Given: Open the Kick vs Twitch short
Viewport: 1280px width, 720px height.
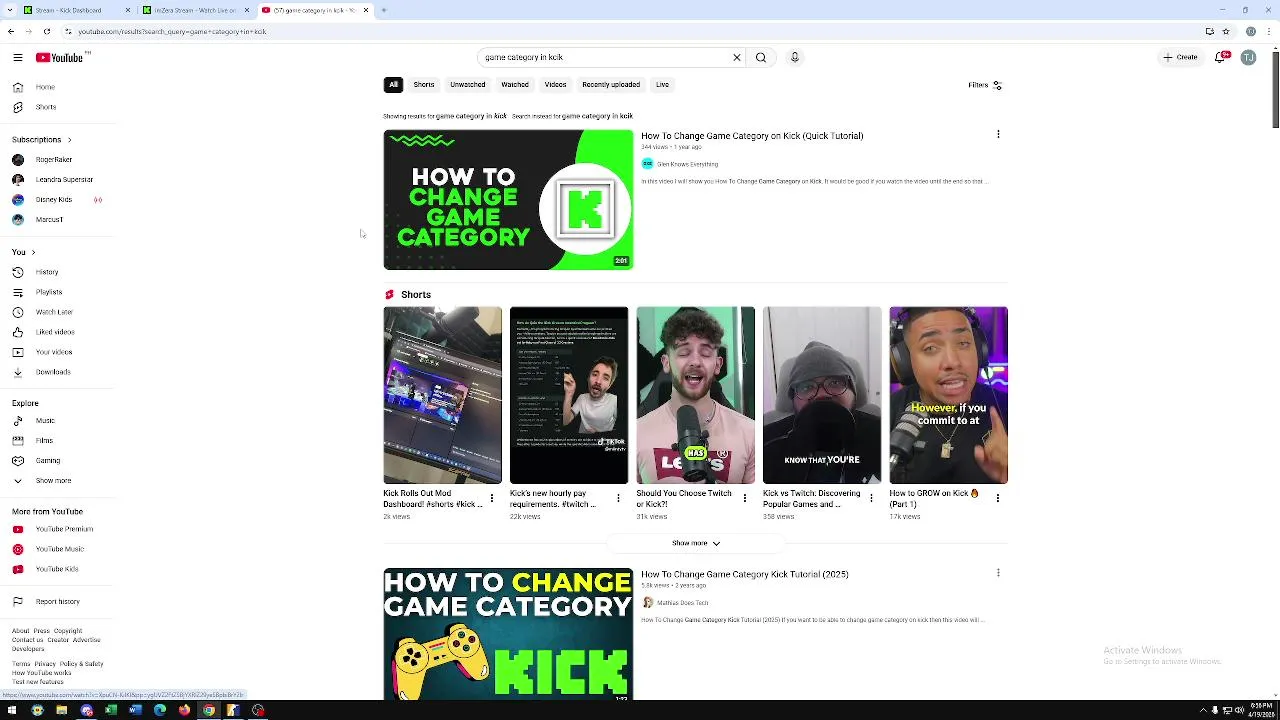Looking at the screenshot, I should [x=822, y=395].
